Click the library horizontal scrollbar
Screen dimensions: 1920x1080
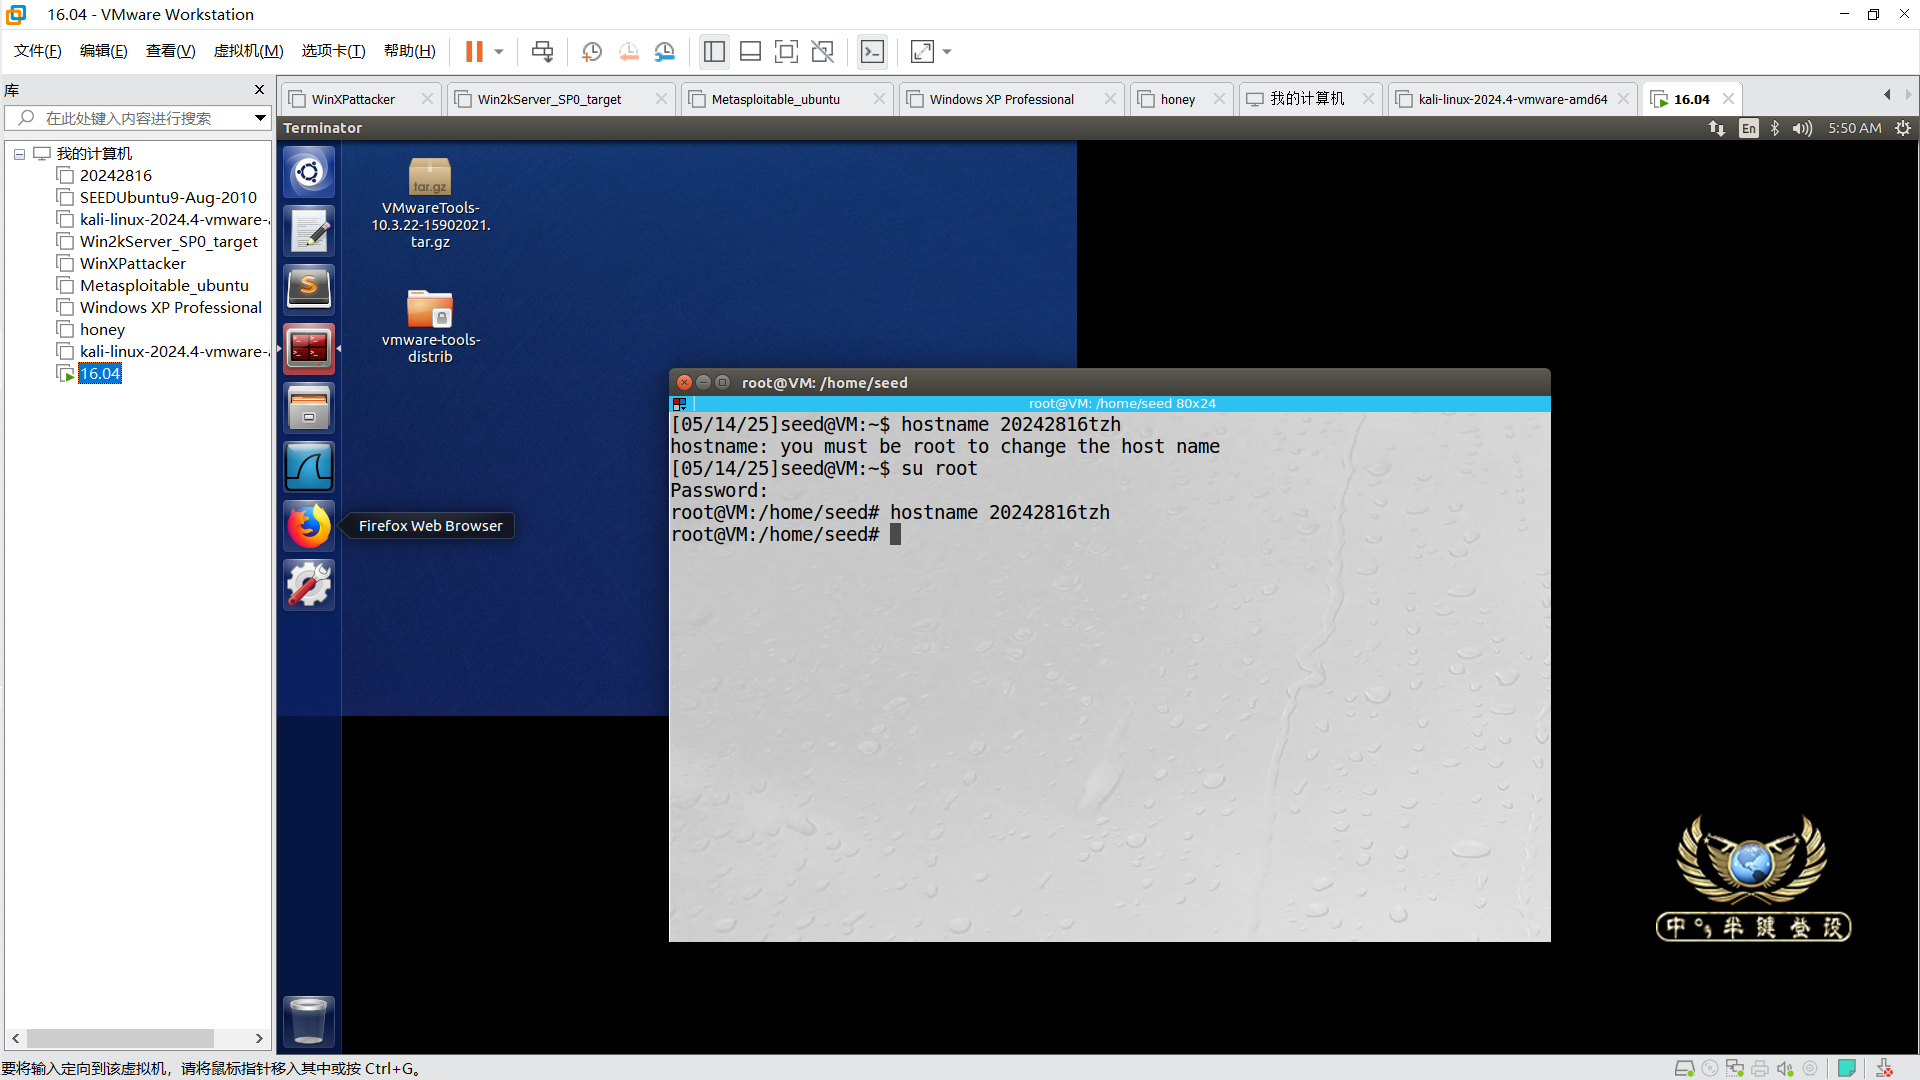(x=120, y=1038)
